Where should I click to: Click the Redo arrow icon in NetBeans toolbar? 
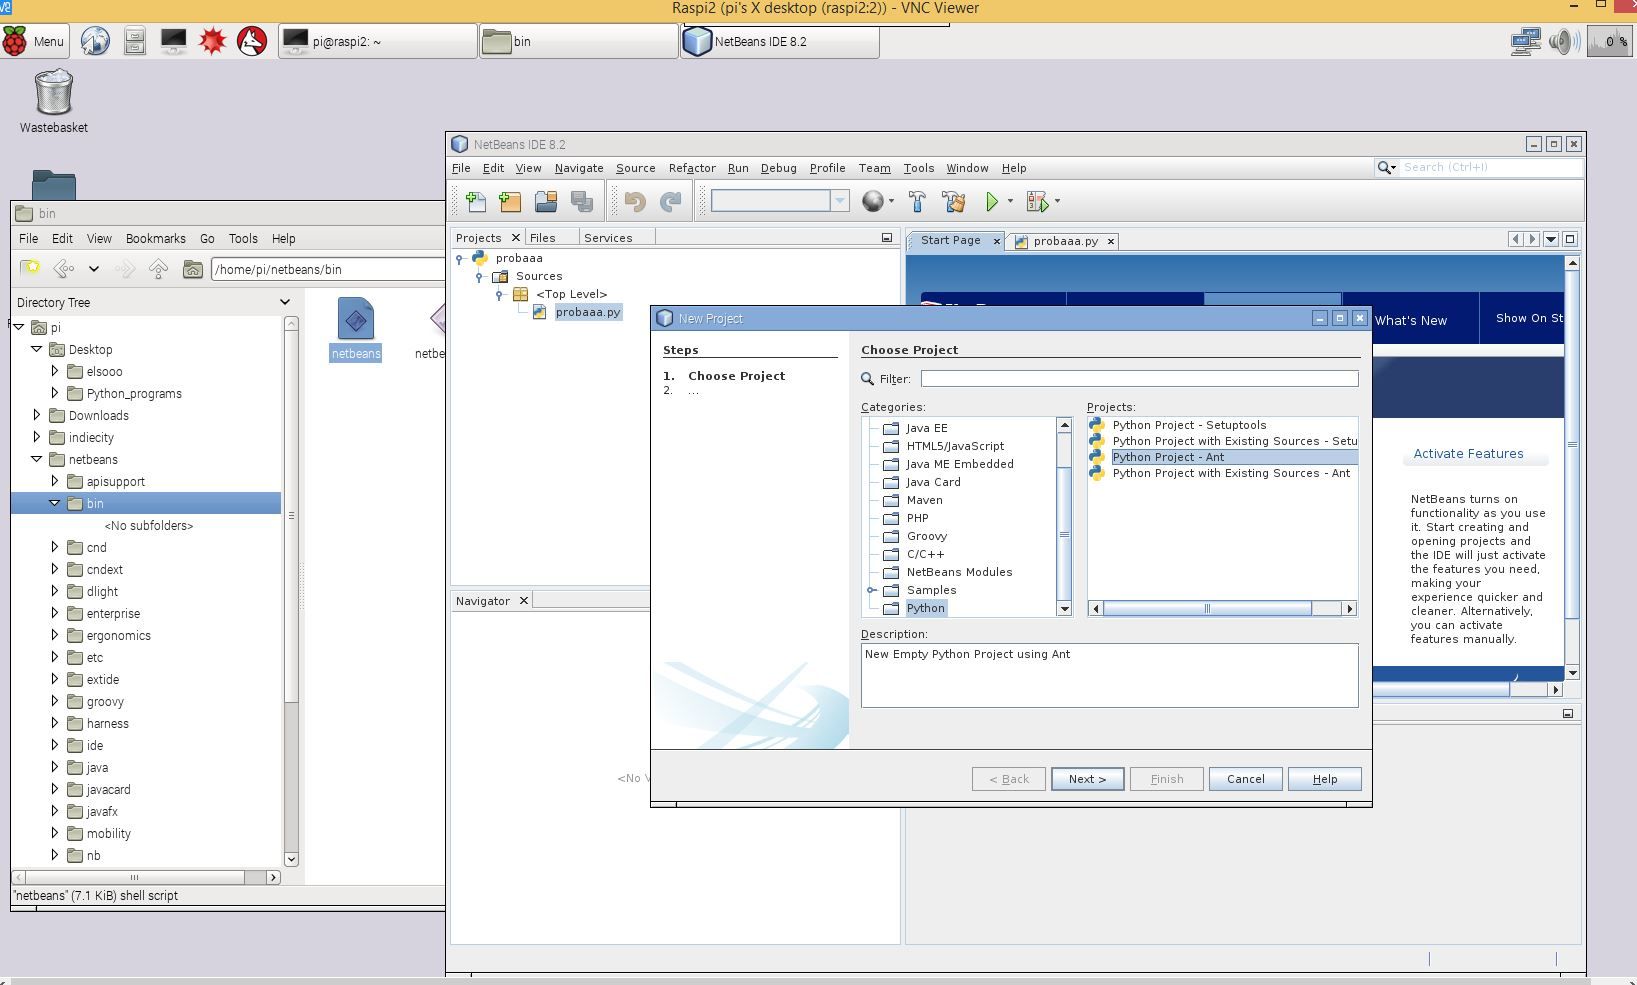(671, 201)
